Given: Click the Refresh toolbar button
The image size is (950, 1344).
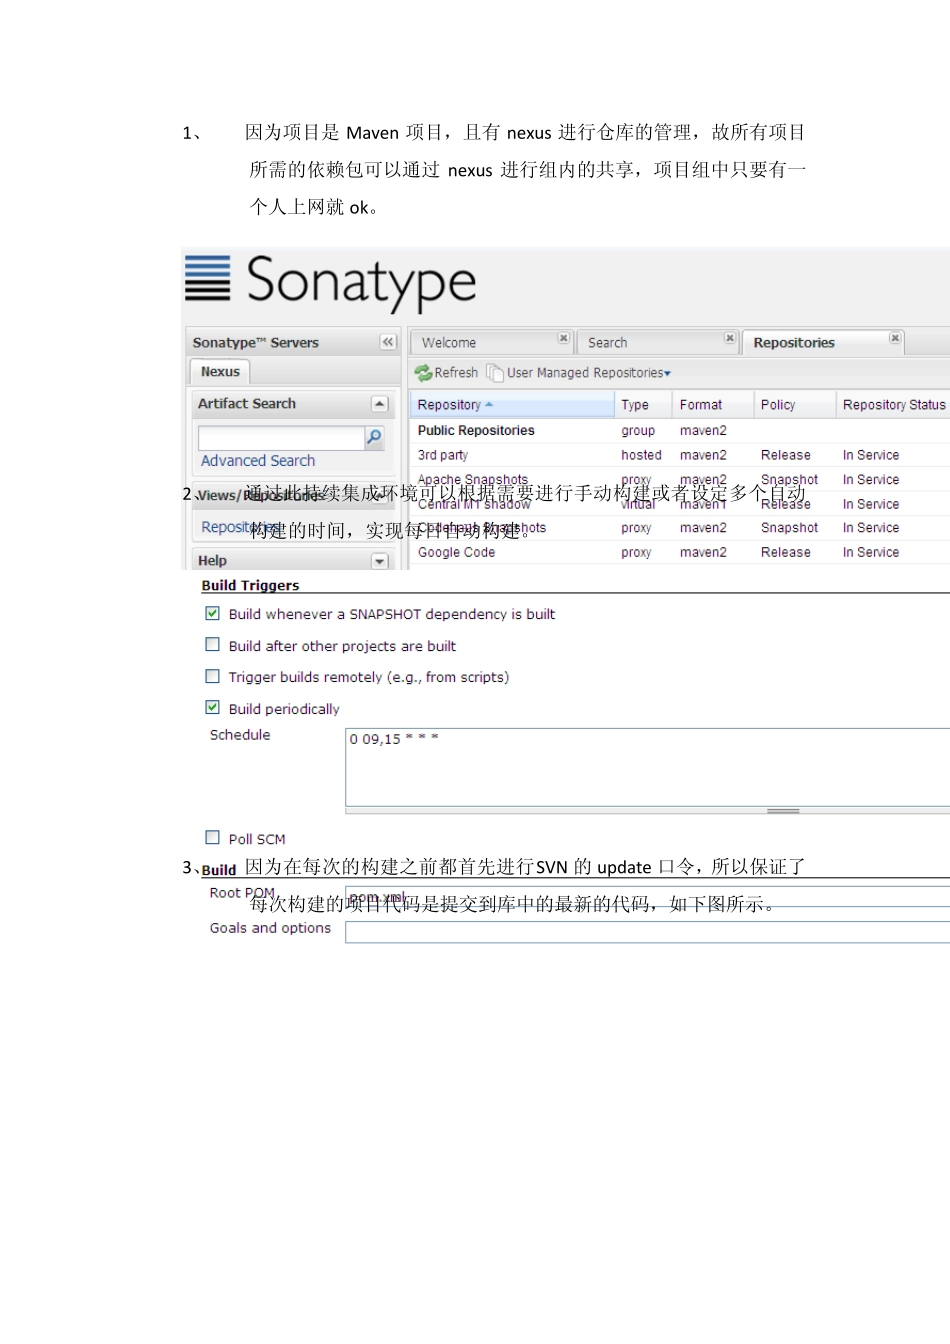Looking at the screenshot, I should 447,372.
